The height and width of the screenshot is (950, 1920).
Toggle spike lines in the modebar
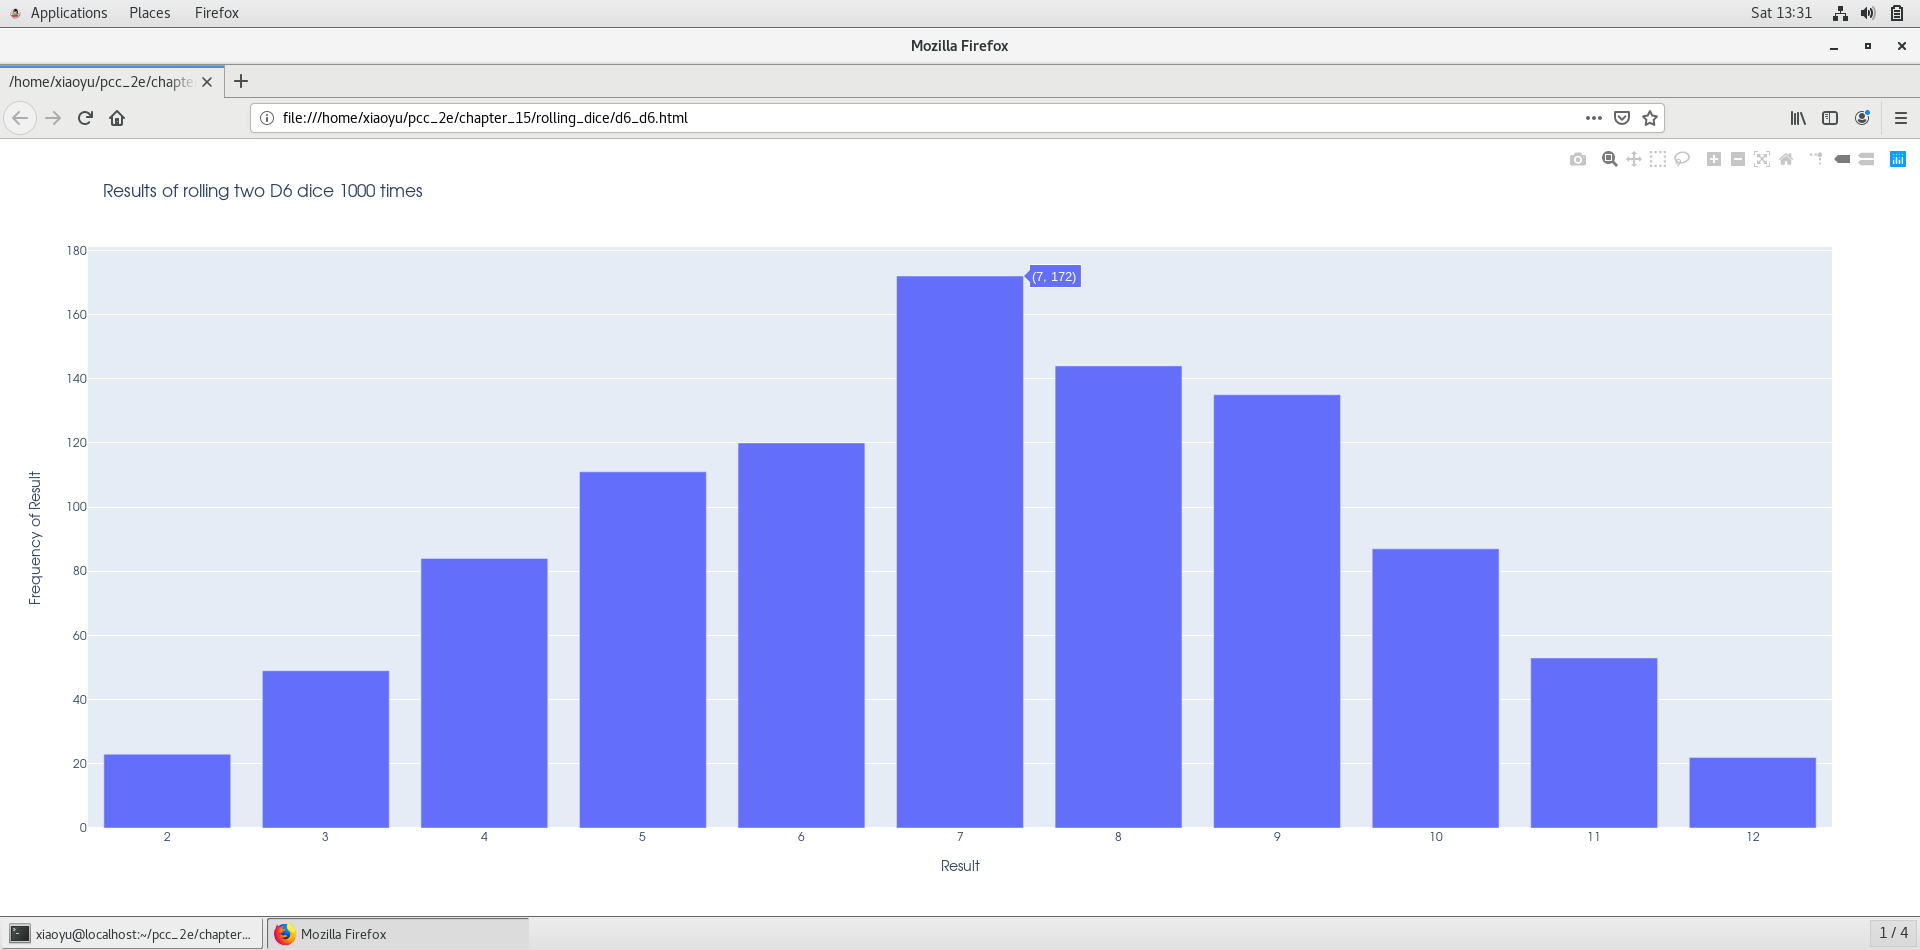(x=1817, y=159)
